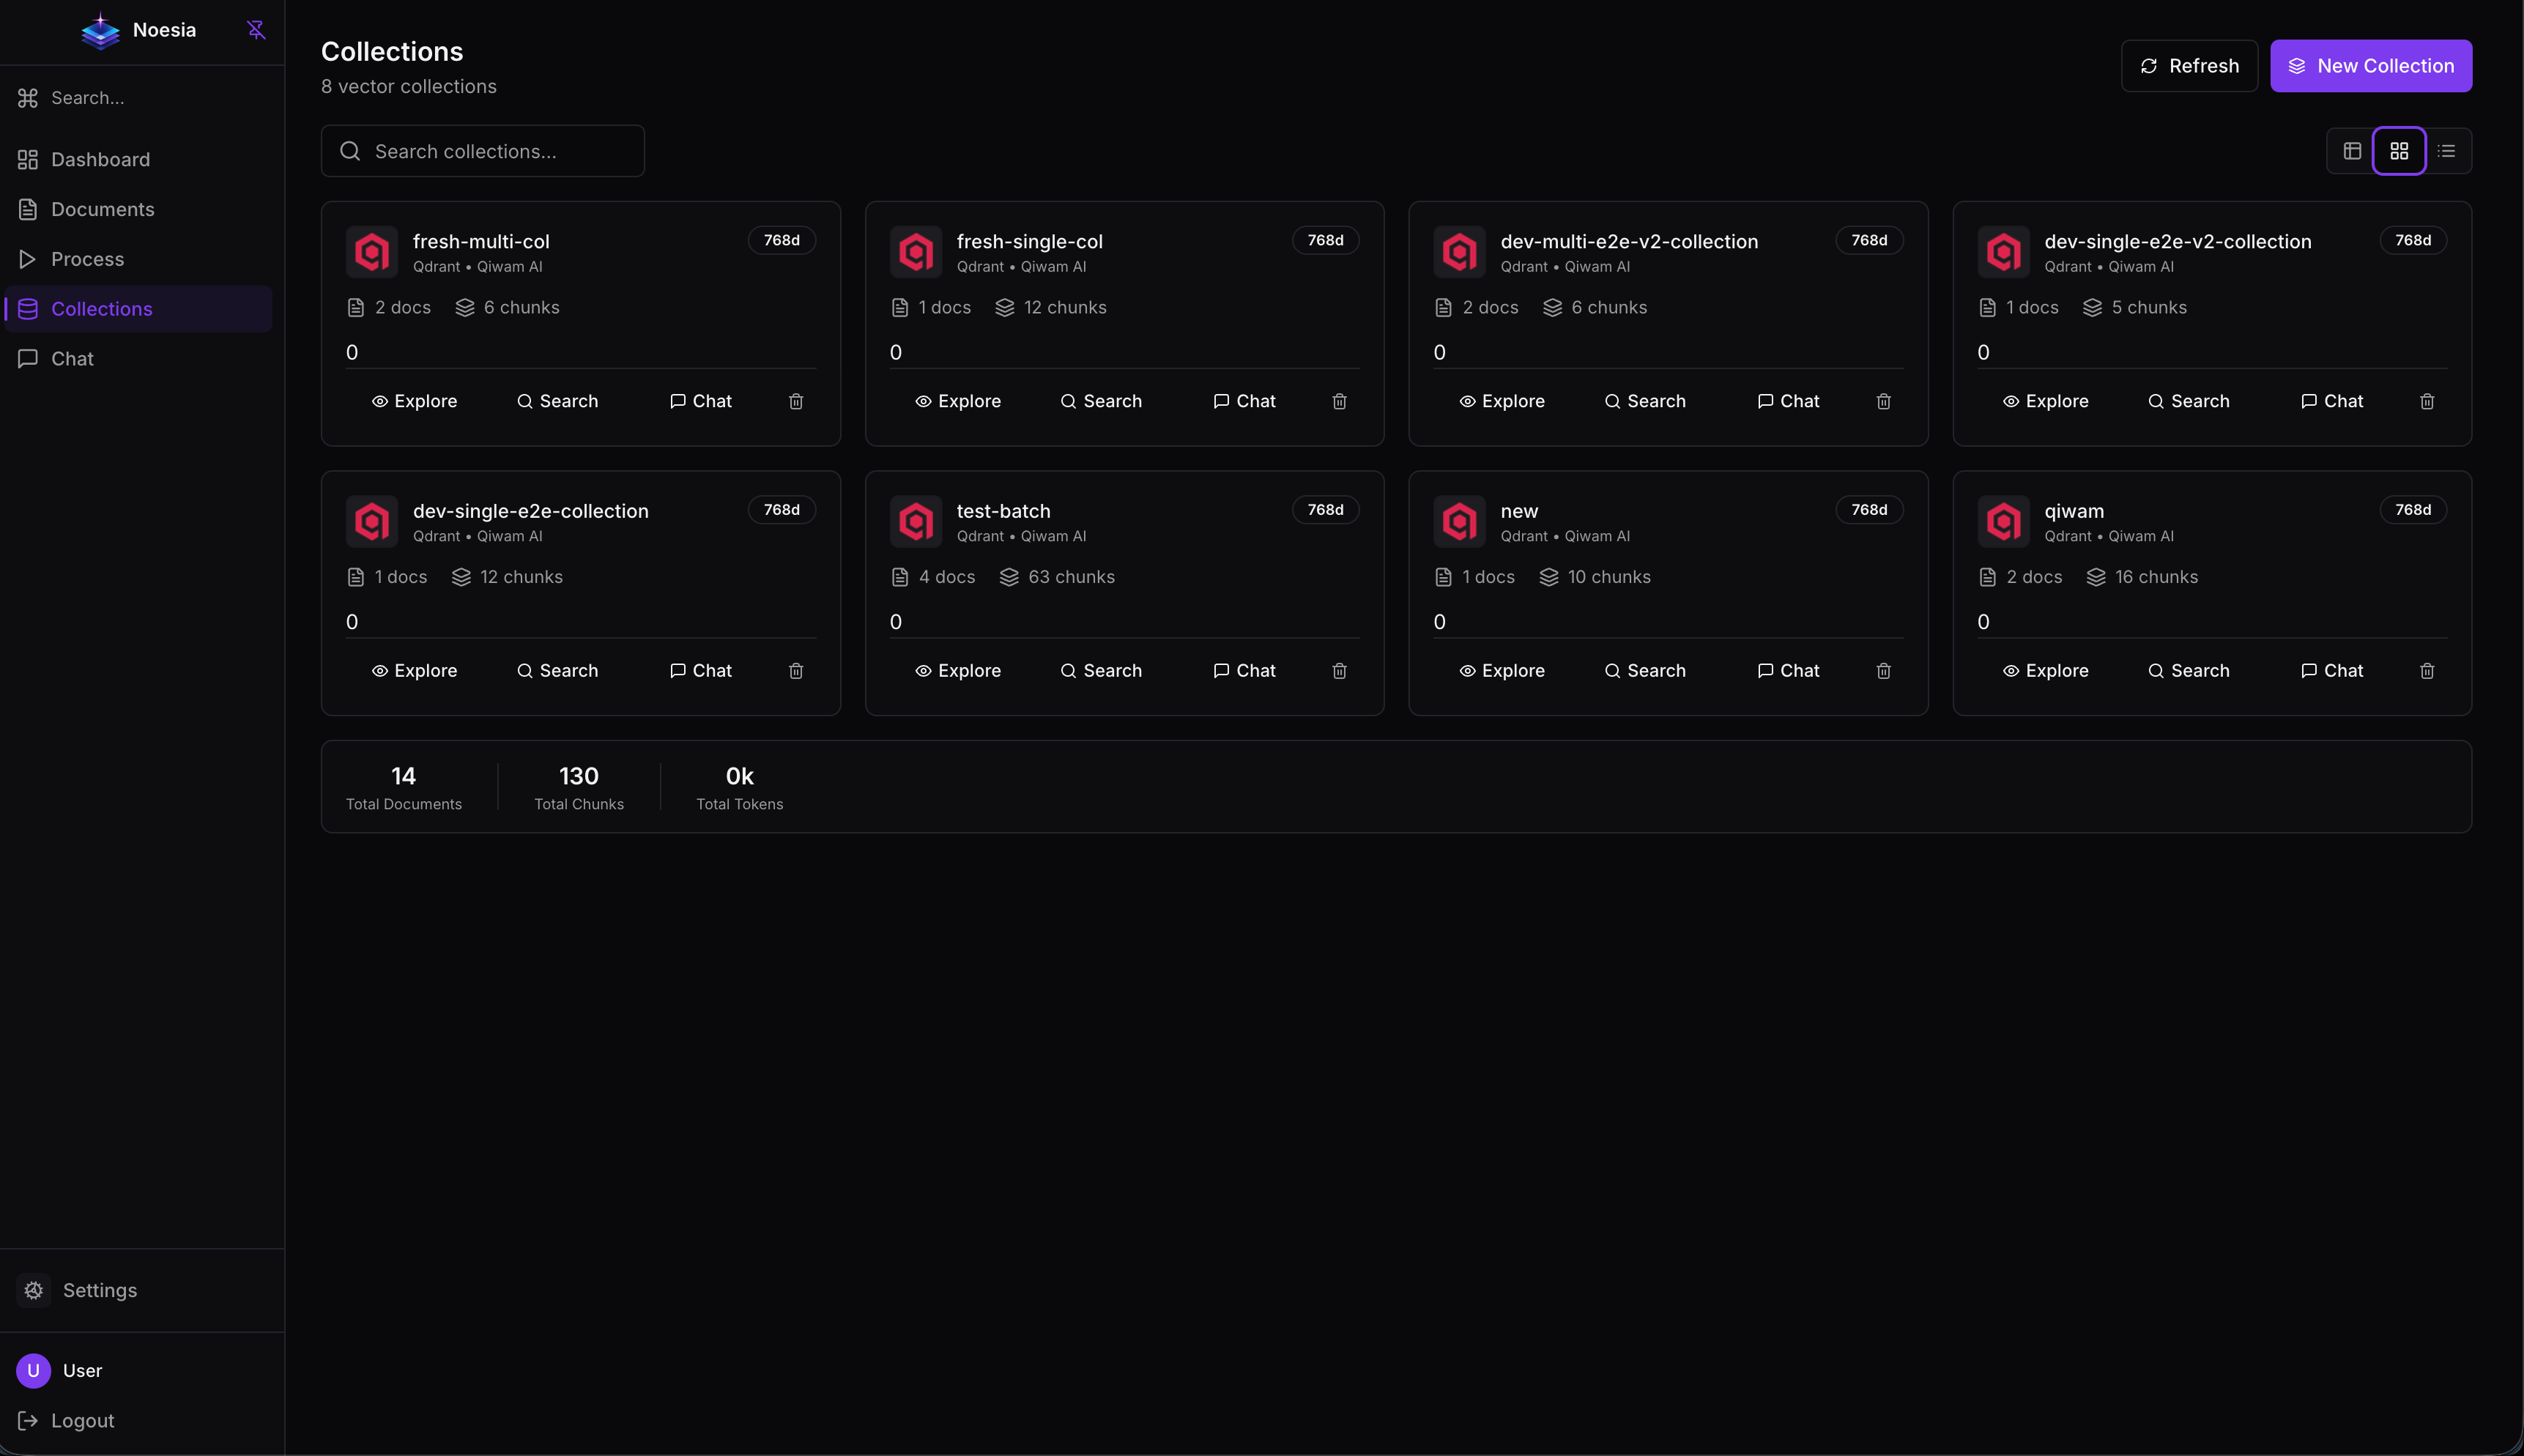Click the delete trash icon on fresh-multi-col

coord(795,401)
